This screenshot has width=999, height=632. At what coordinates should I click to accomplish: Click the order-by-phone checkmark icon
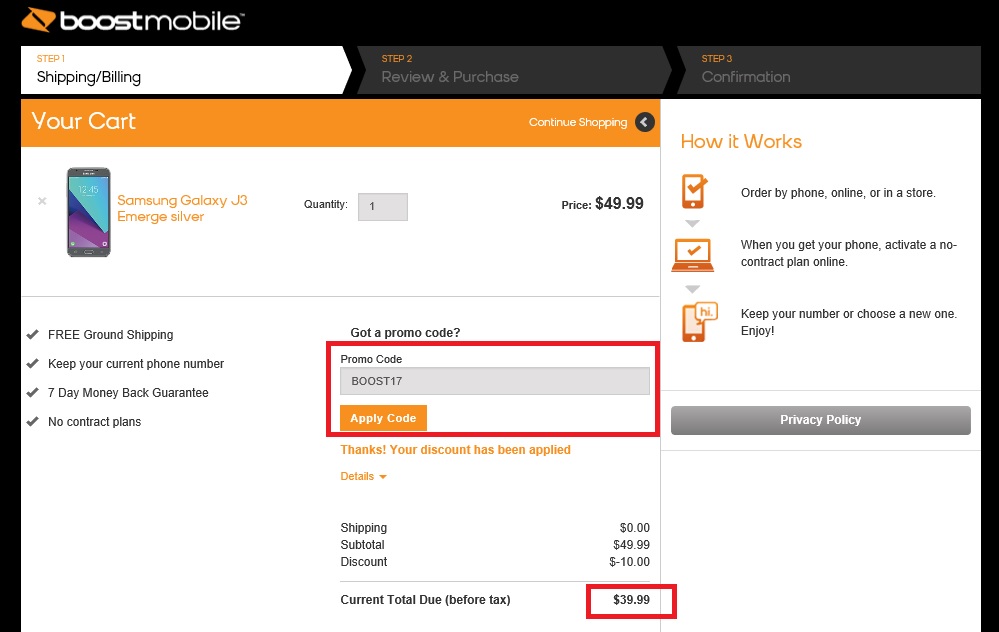click(x=694, y=190)
